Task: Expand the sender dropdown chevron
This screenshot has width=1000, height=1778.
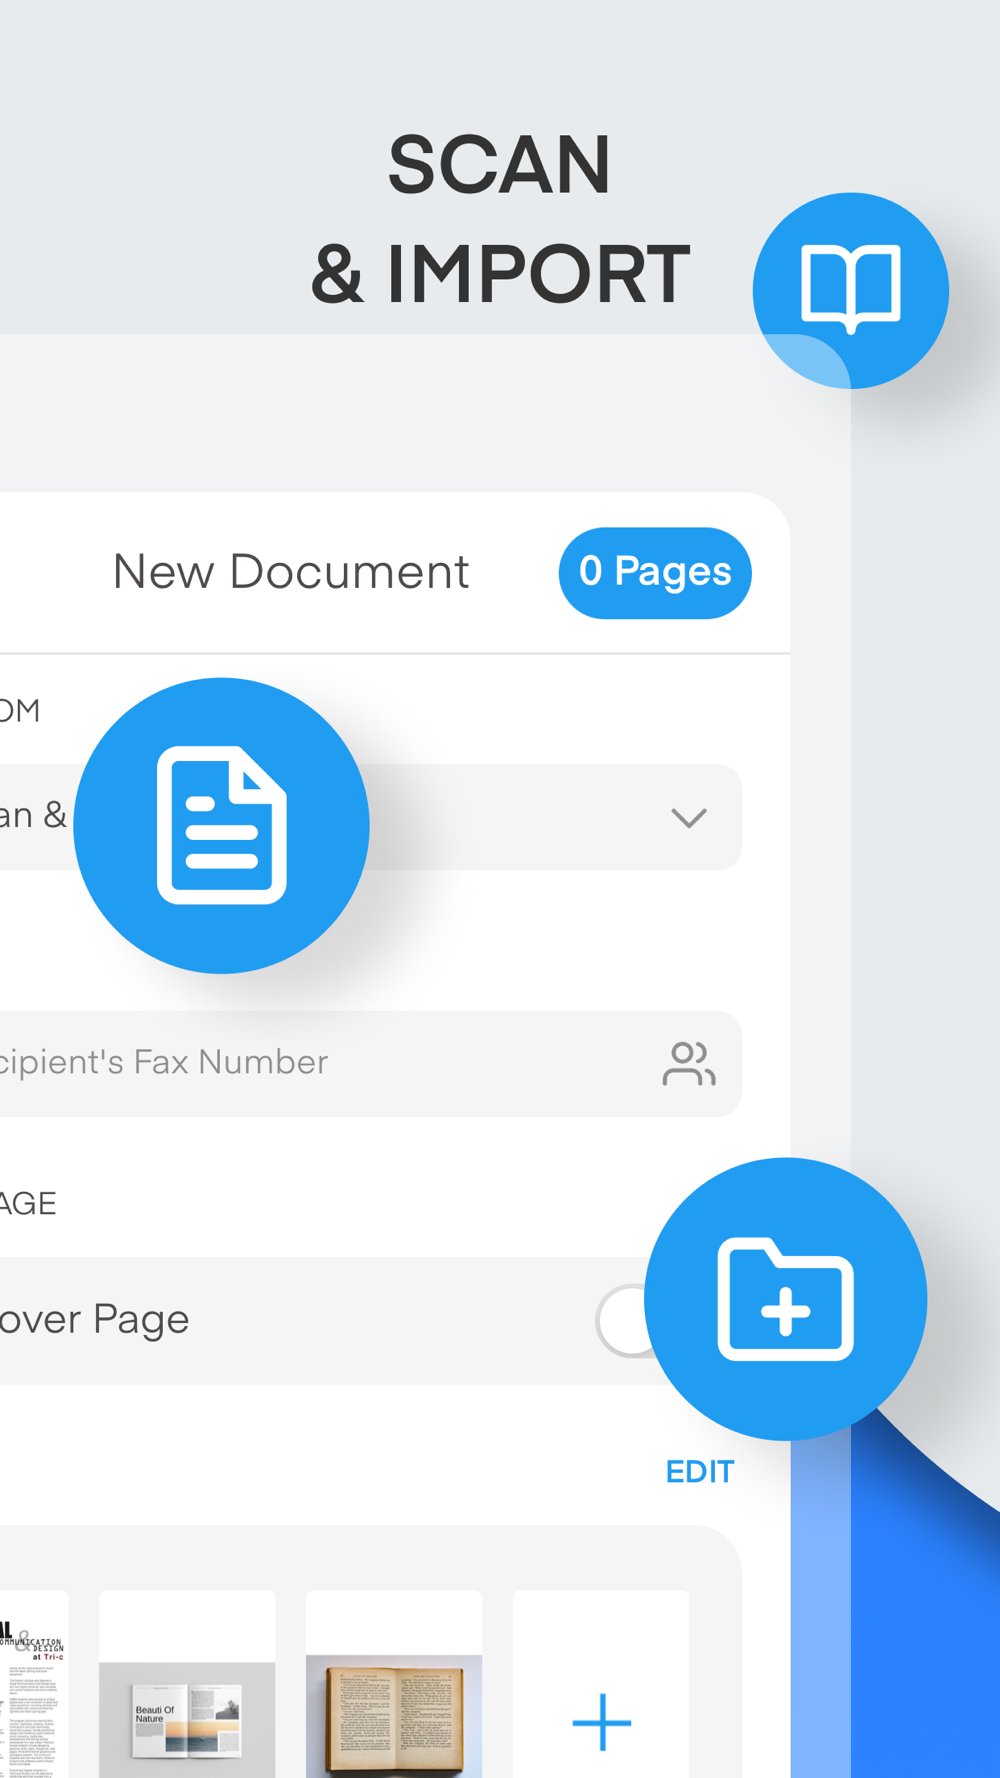Action: (x=689, y=818)
